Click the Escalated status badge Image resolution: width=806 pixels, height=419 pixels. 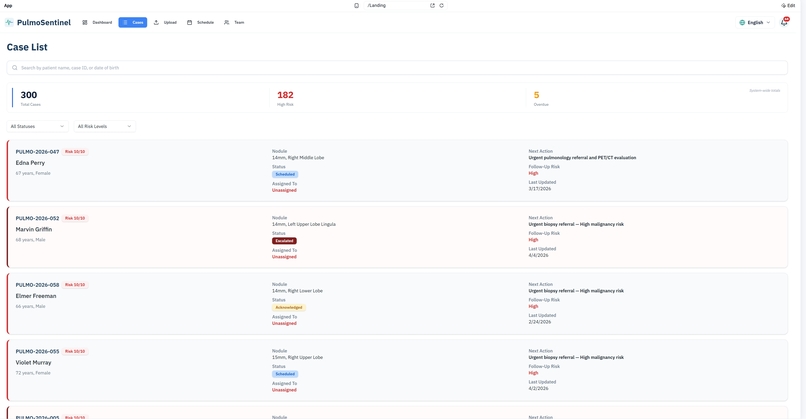(x=284, y=241)
